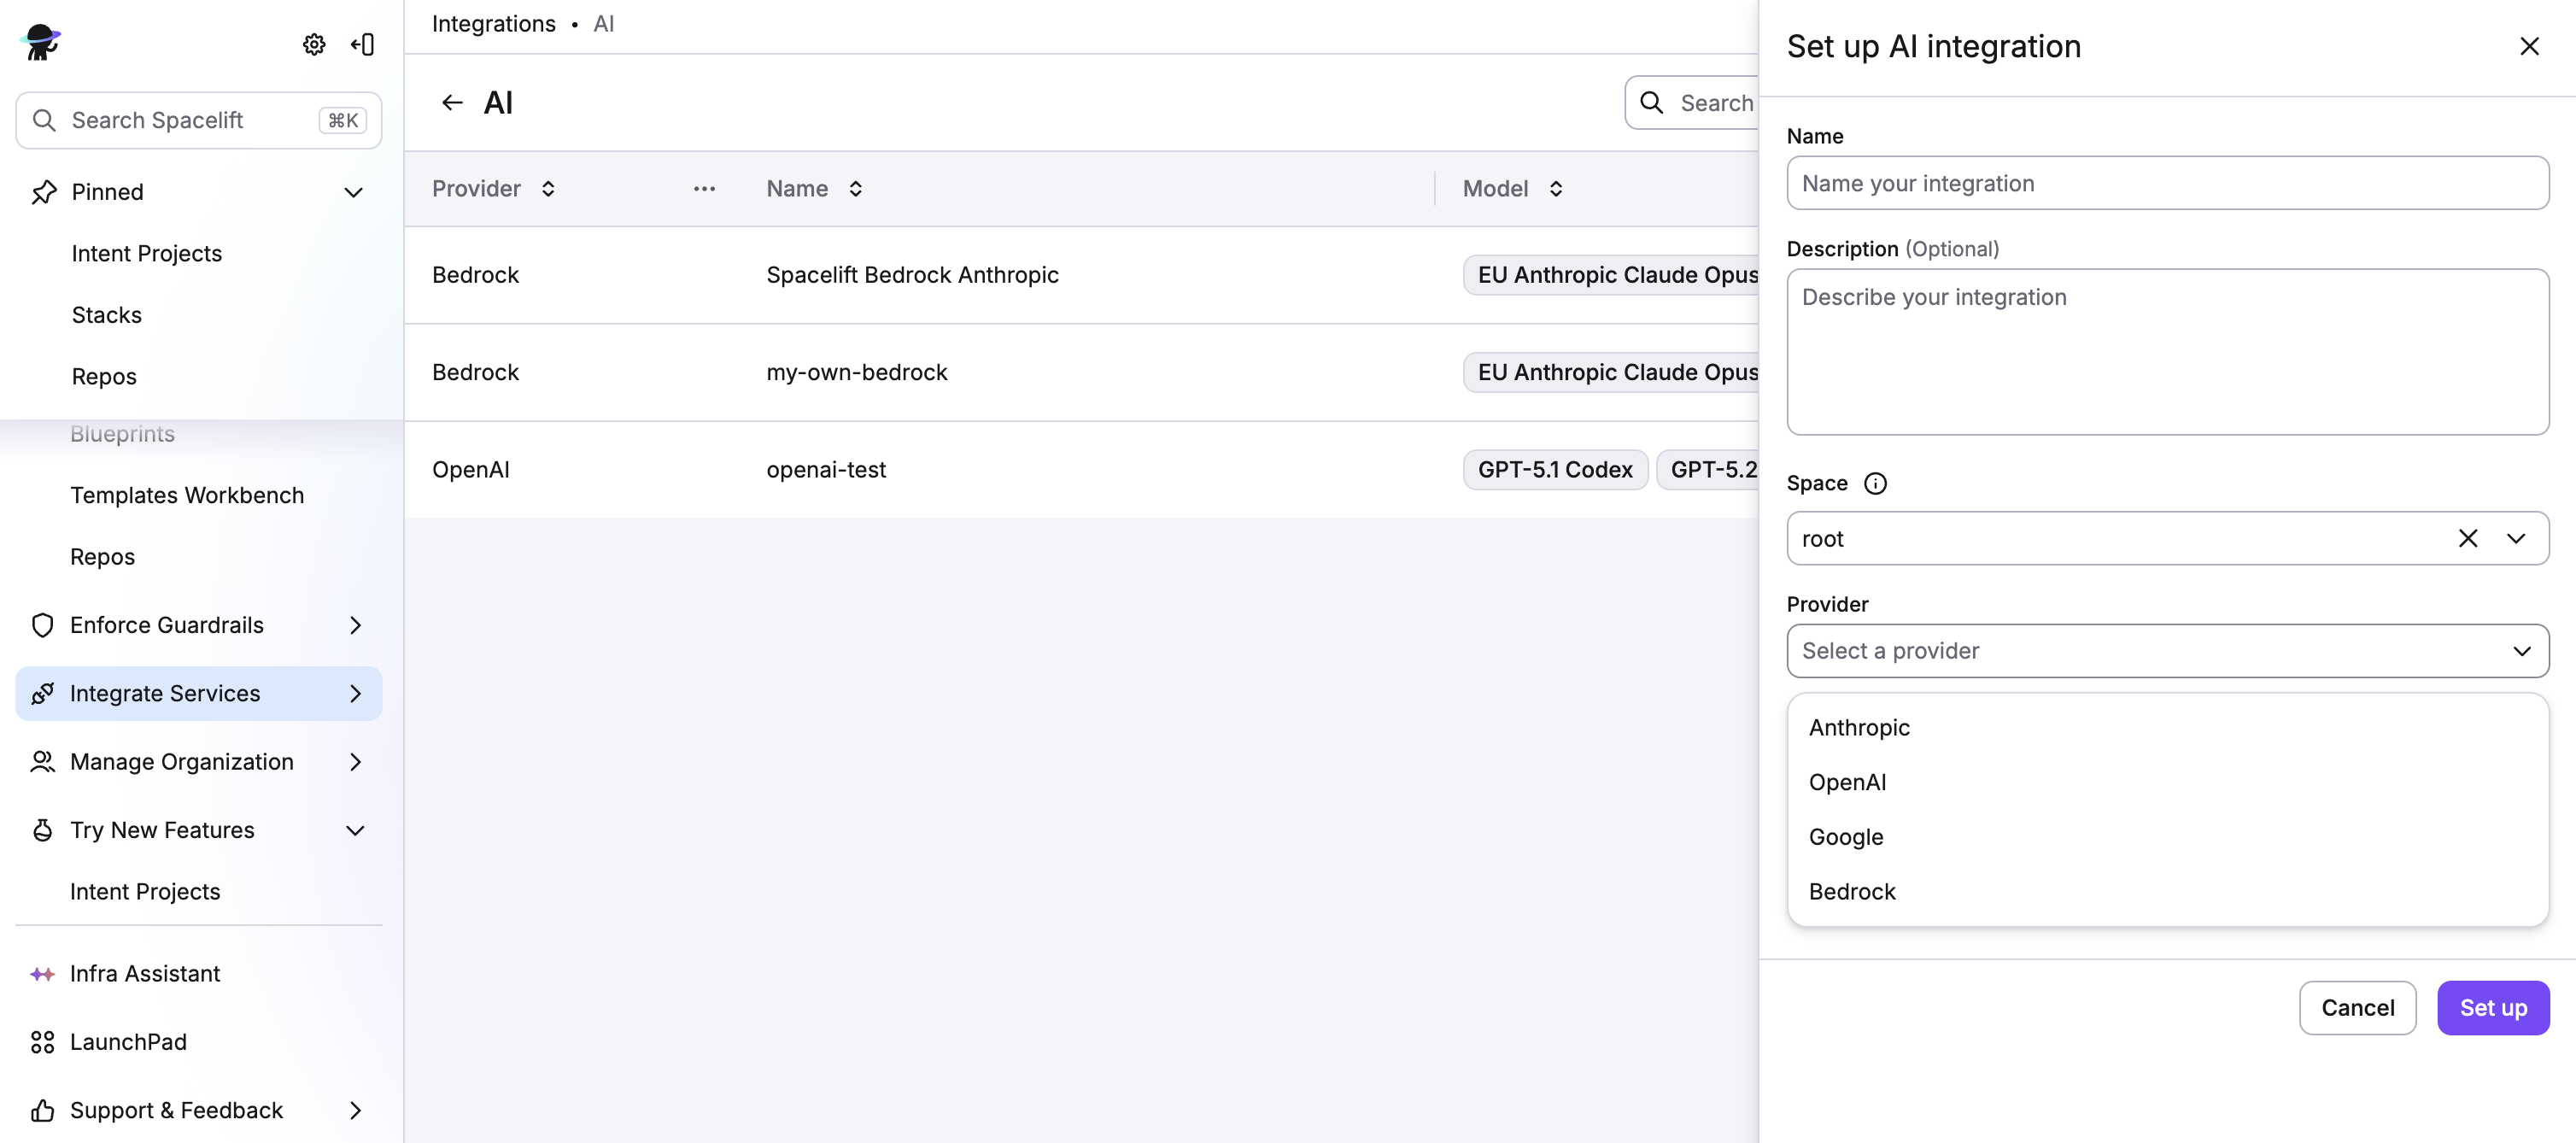Click the AI breadcrumb item
The width and height of the screenshot is (2576, 1143).
pos(603,24)
